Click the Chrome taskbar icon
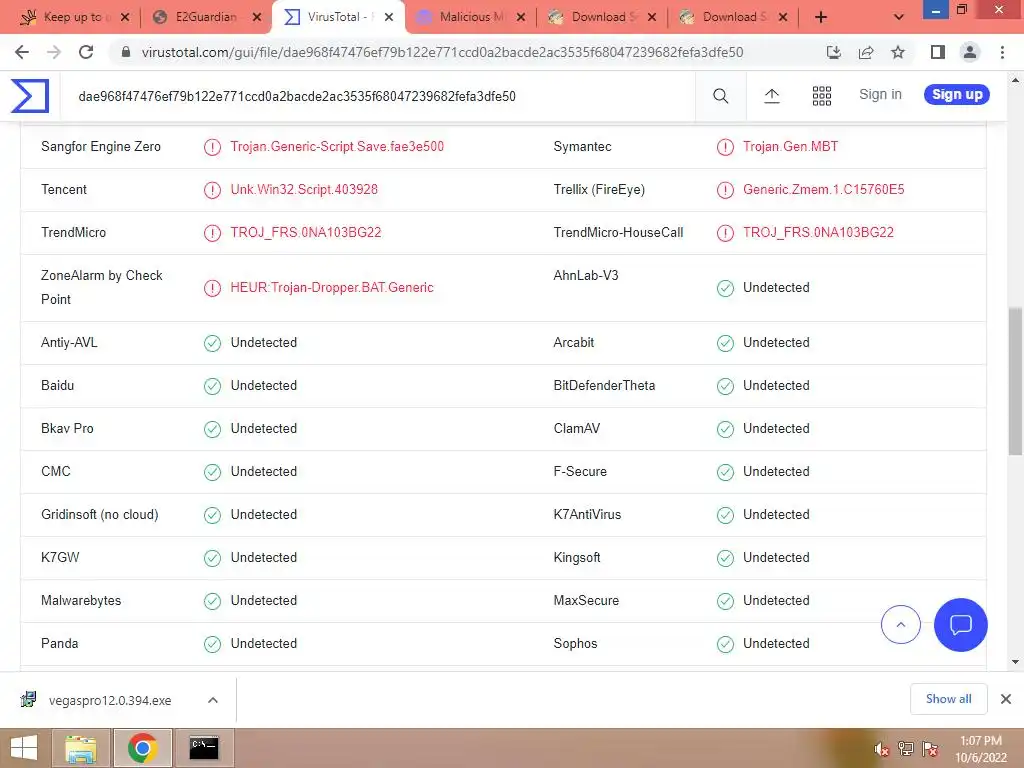Viewport: 1024px width, 768px height. (x=142, y=748)
